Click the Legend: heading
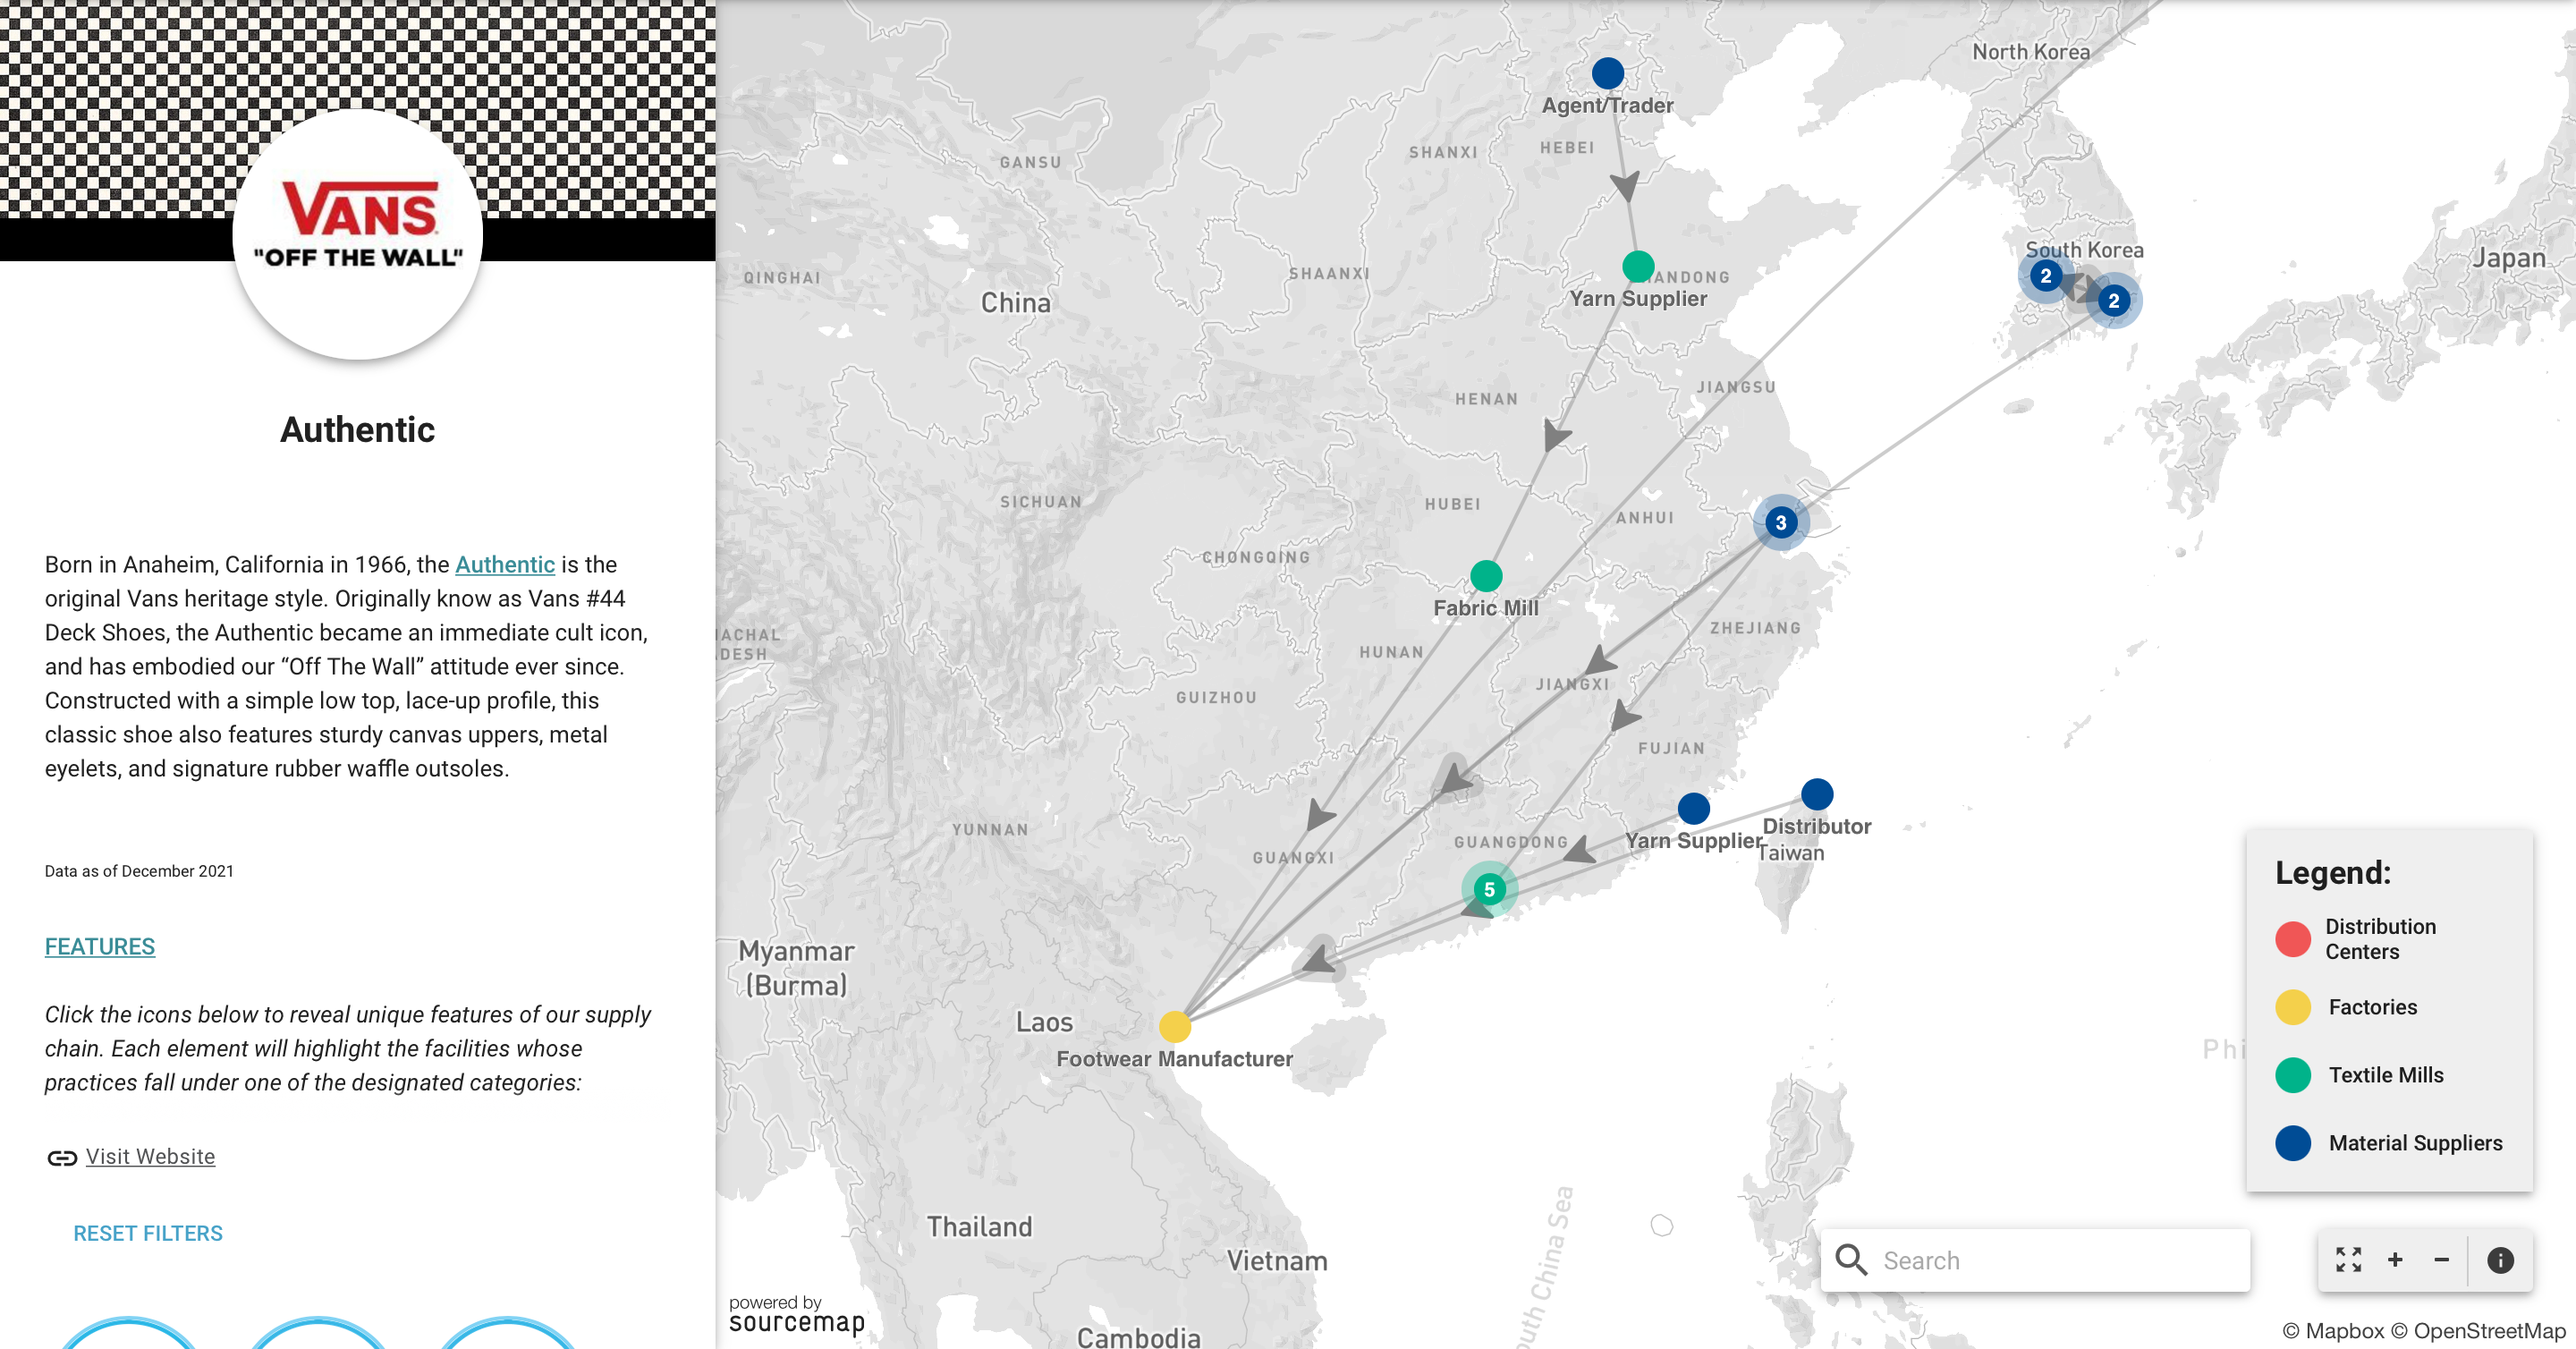Screen dimensions: 2576x1349 point(2333,873)
